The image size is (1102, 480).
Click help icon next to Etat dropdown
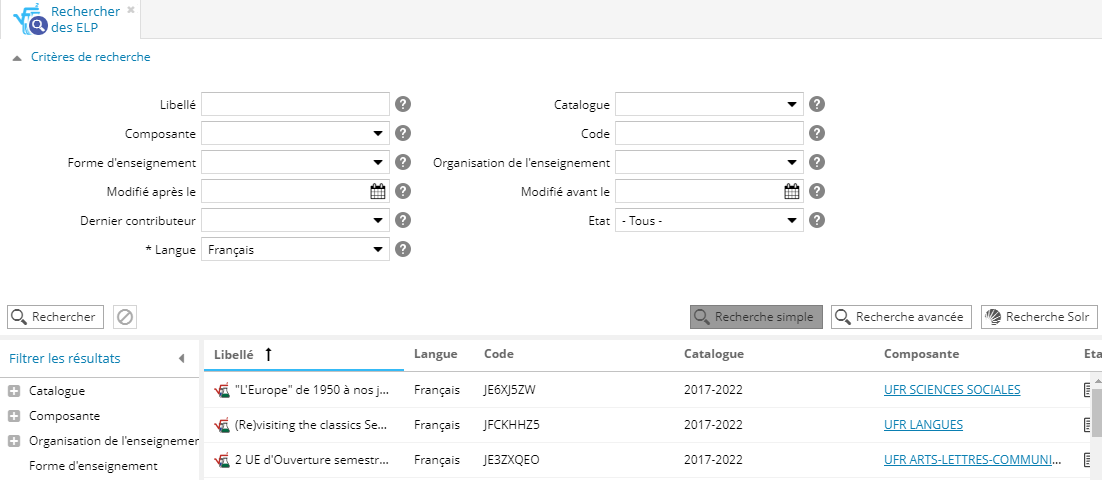pos(817,221)
